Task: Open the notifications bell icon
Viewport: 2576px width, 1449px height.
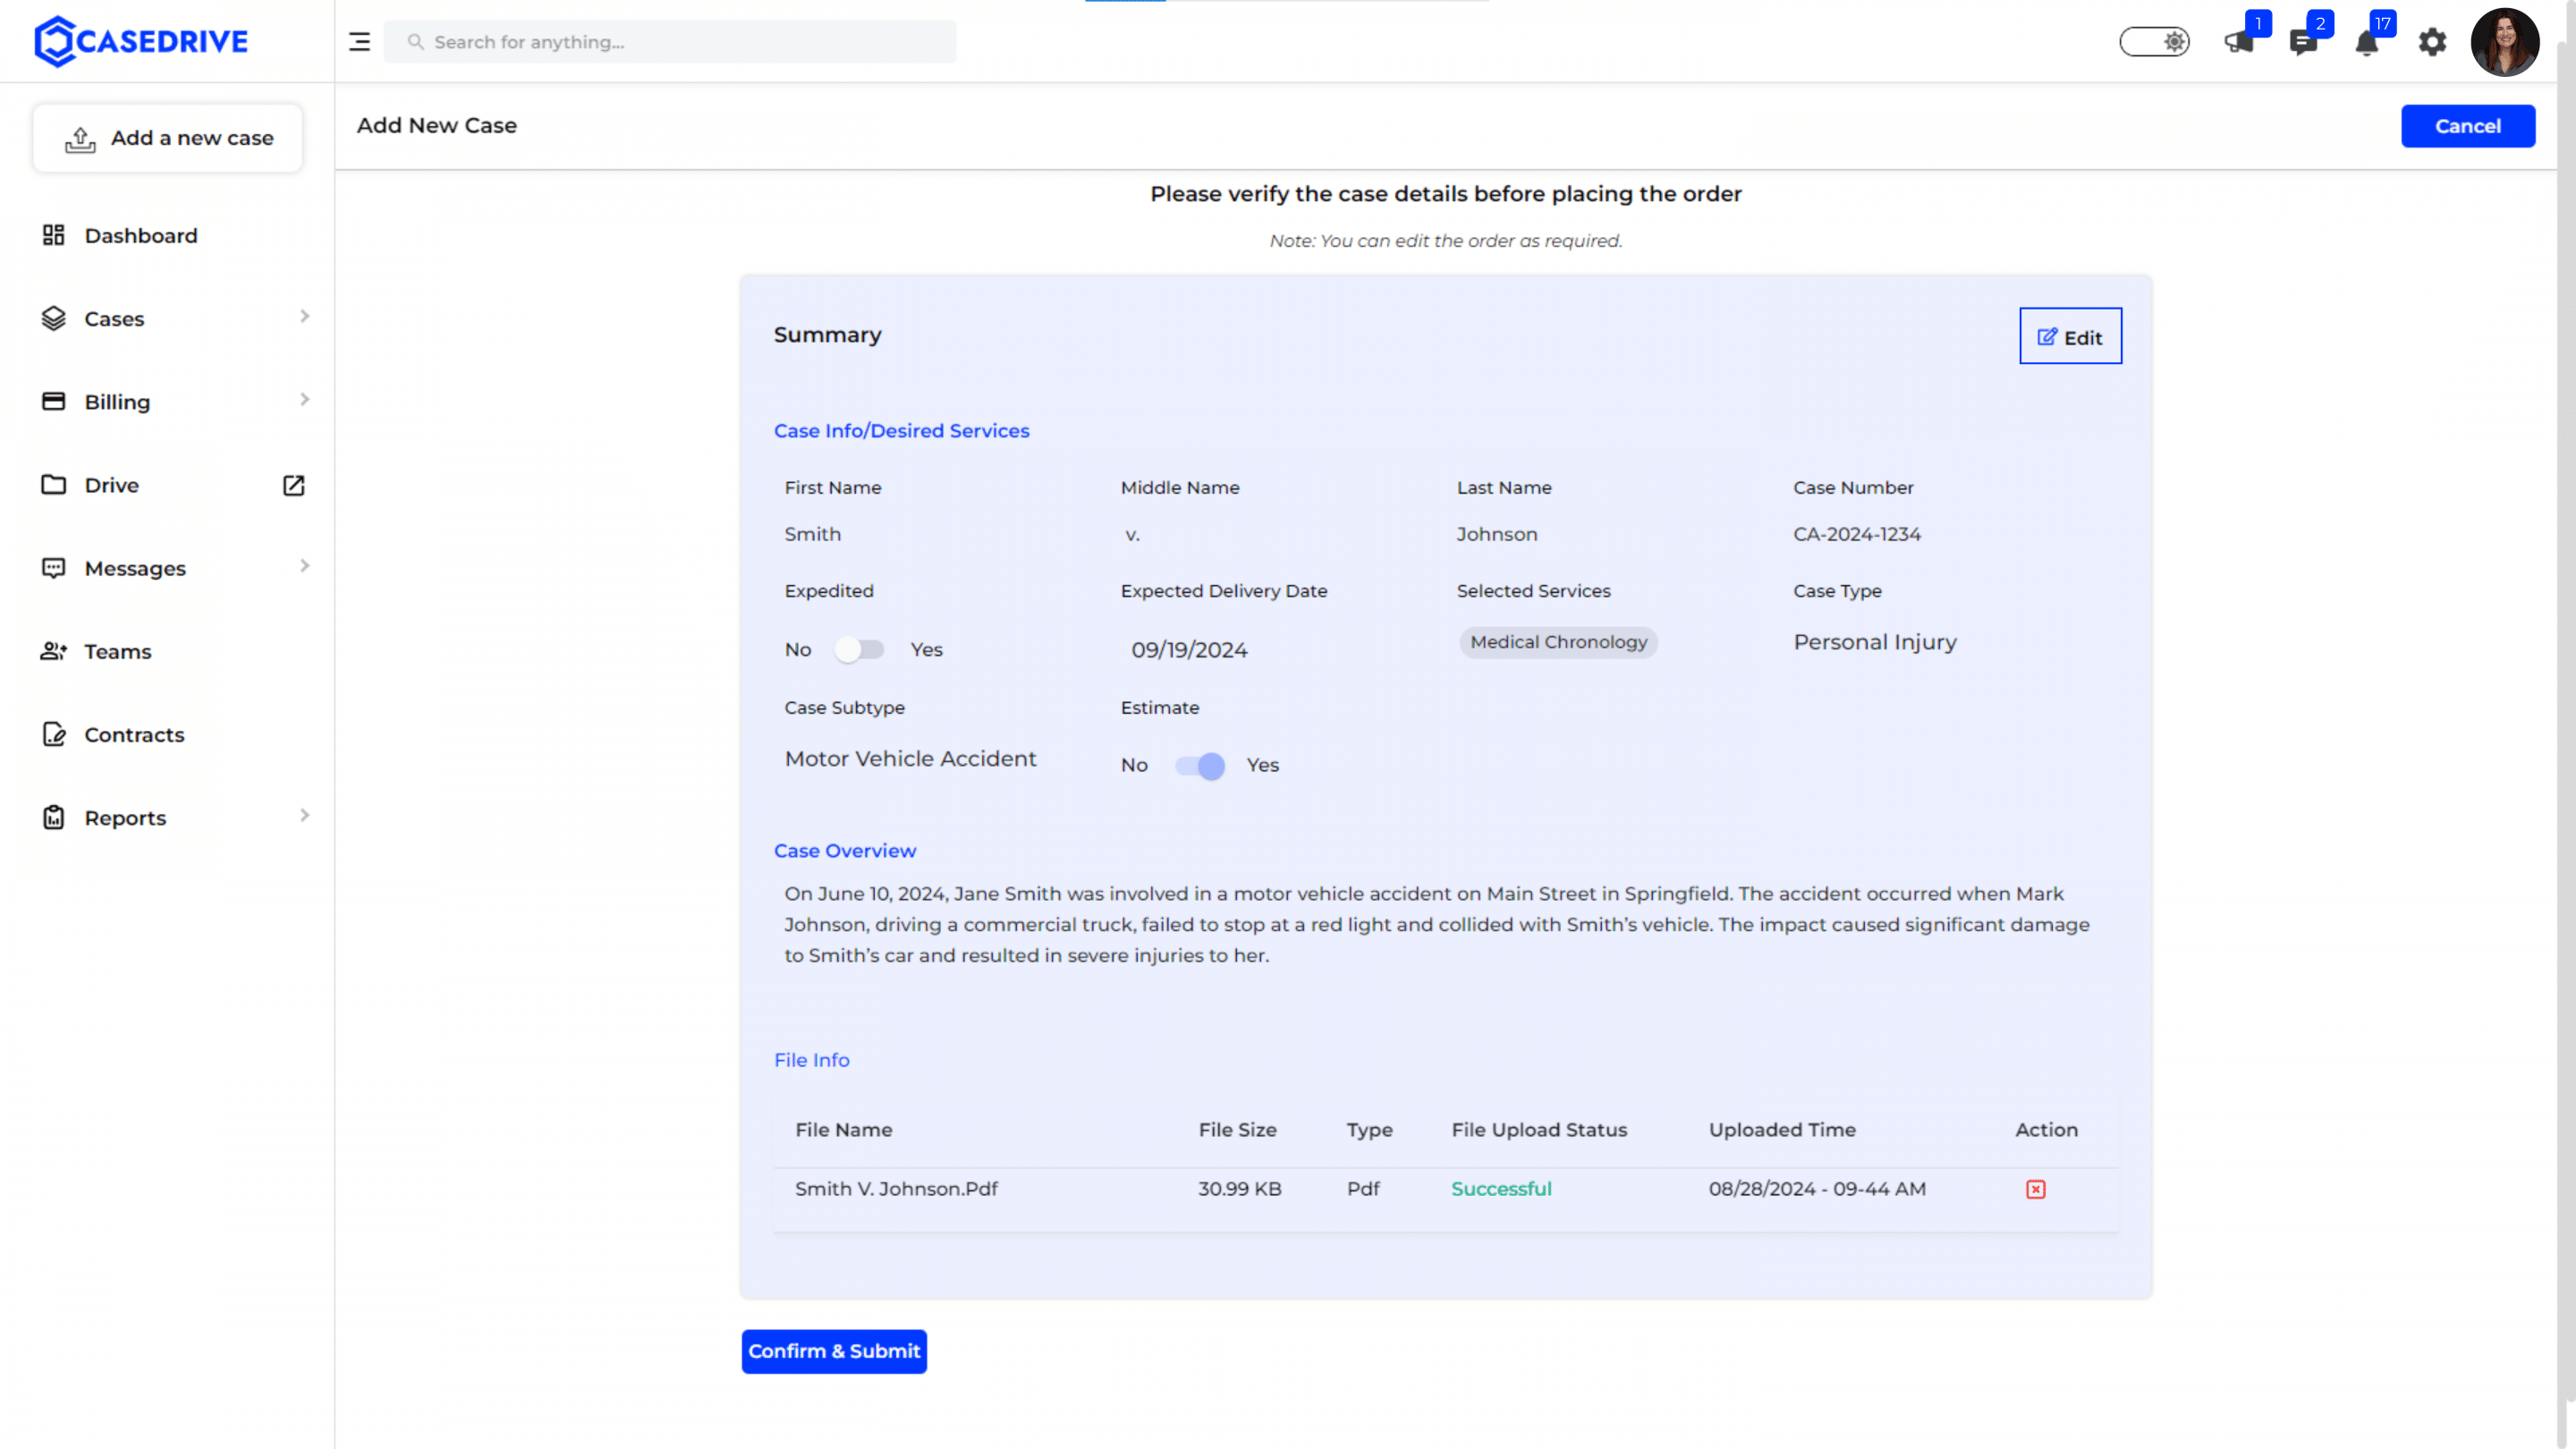Action: click(2366, 43)
